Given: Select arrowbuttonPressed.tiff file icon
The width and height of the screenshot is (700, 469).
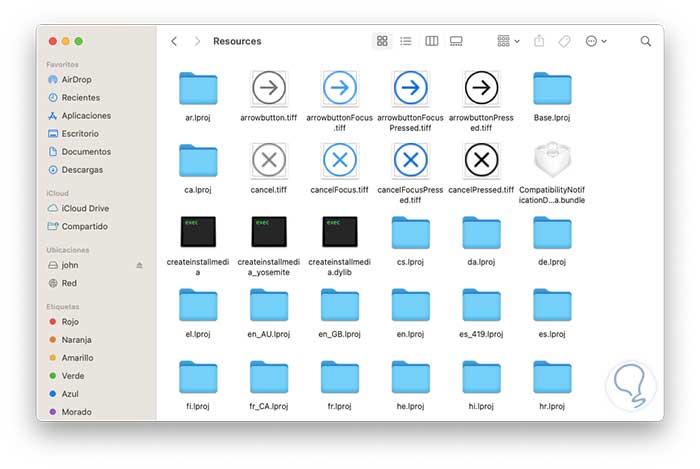Looking at the screenshot, I should [x=481, y=88].
